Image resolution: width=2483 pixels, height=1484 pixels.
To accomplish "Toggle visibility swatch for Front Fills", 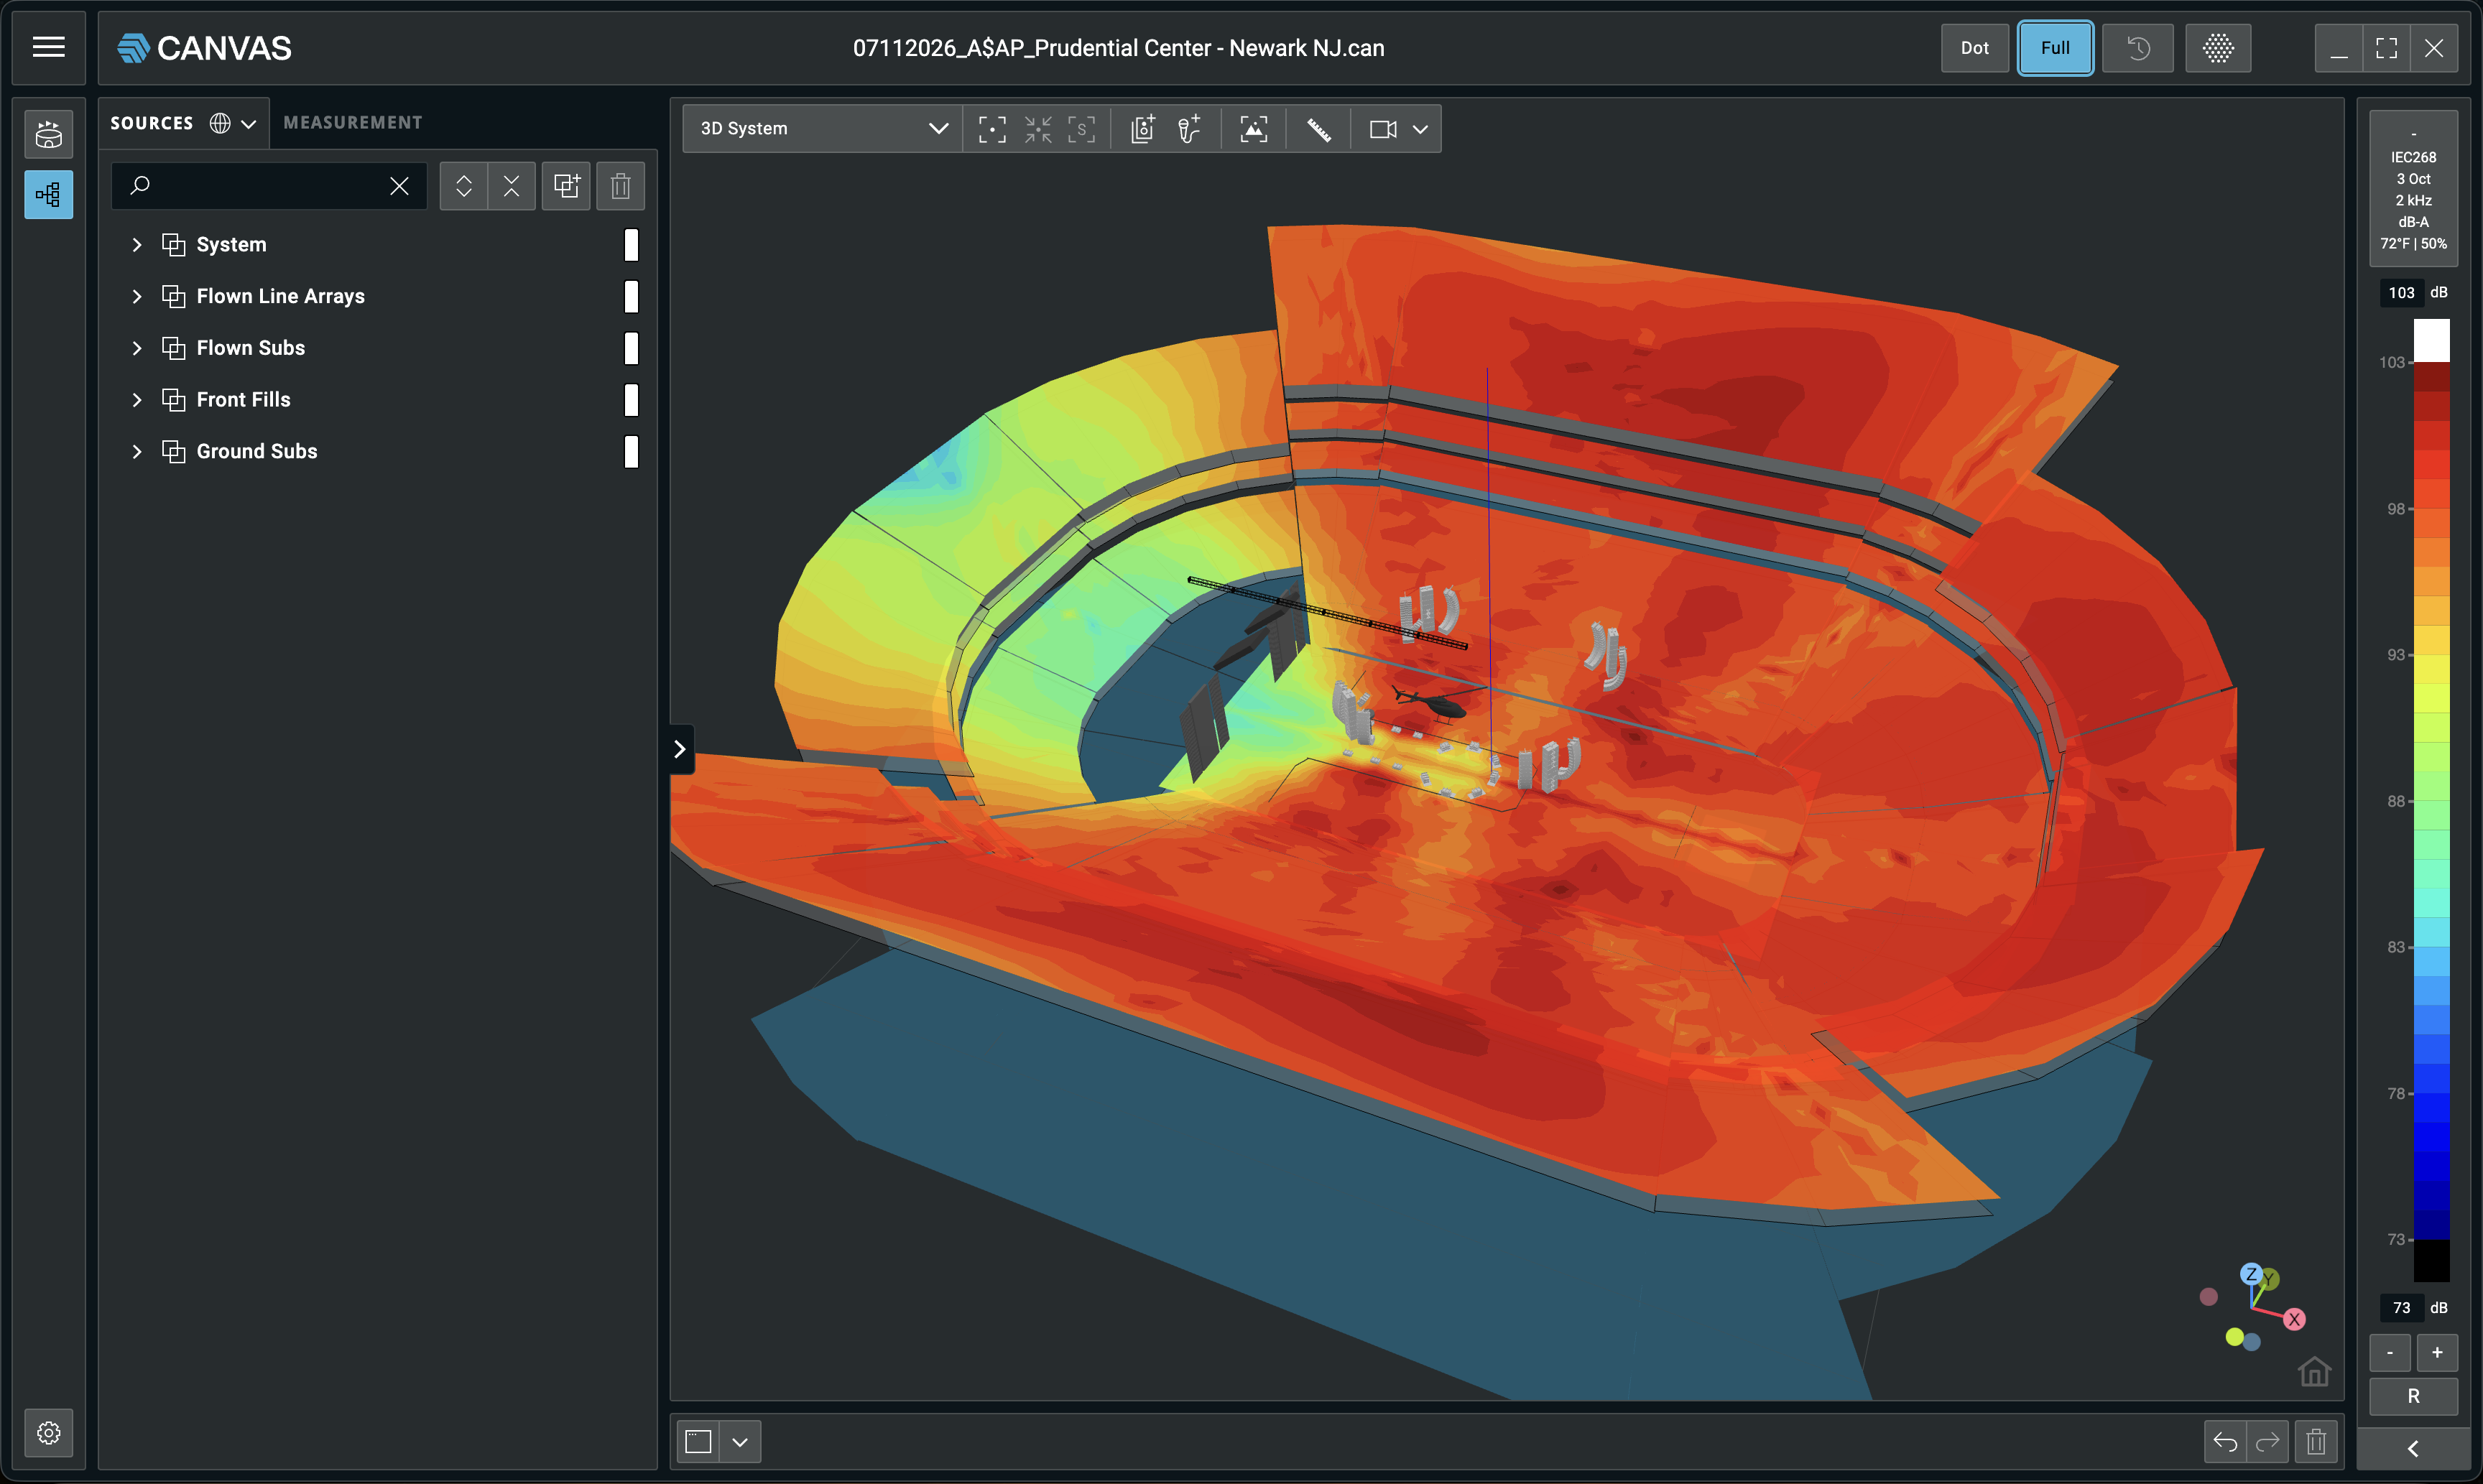I will (631, 400).
